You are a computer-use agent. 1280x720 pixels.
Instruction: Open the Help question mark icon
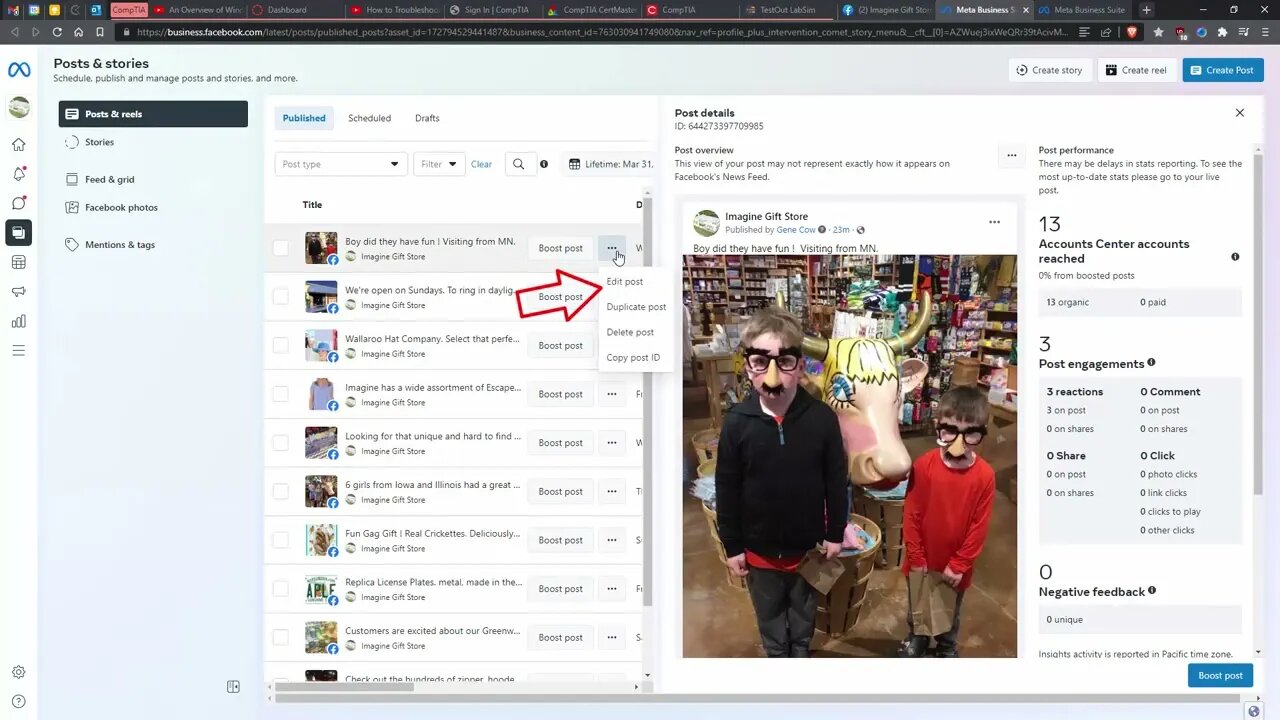click(19, 702)
